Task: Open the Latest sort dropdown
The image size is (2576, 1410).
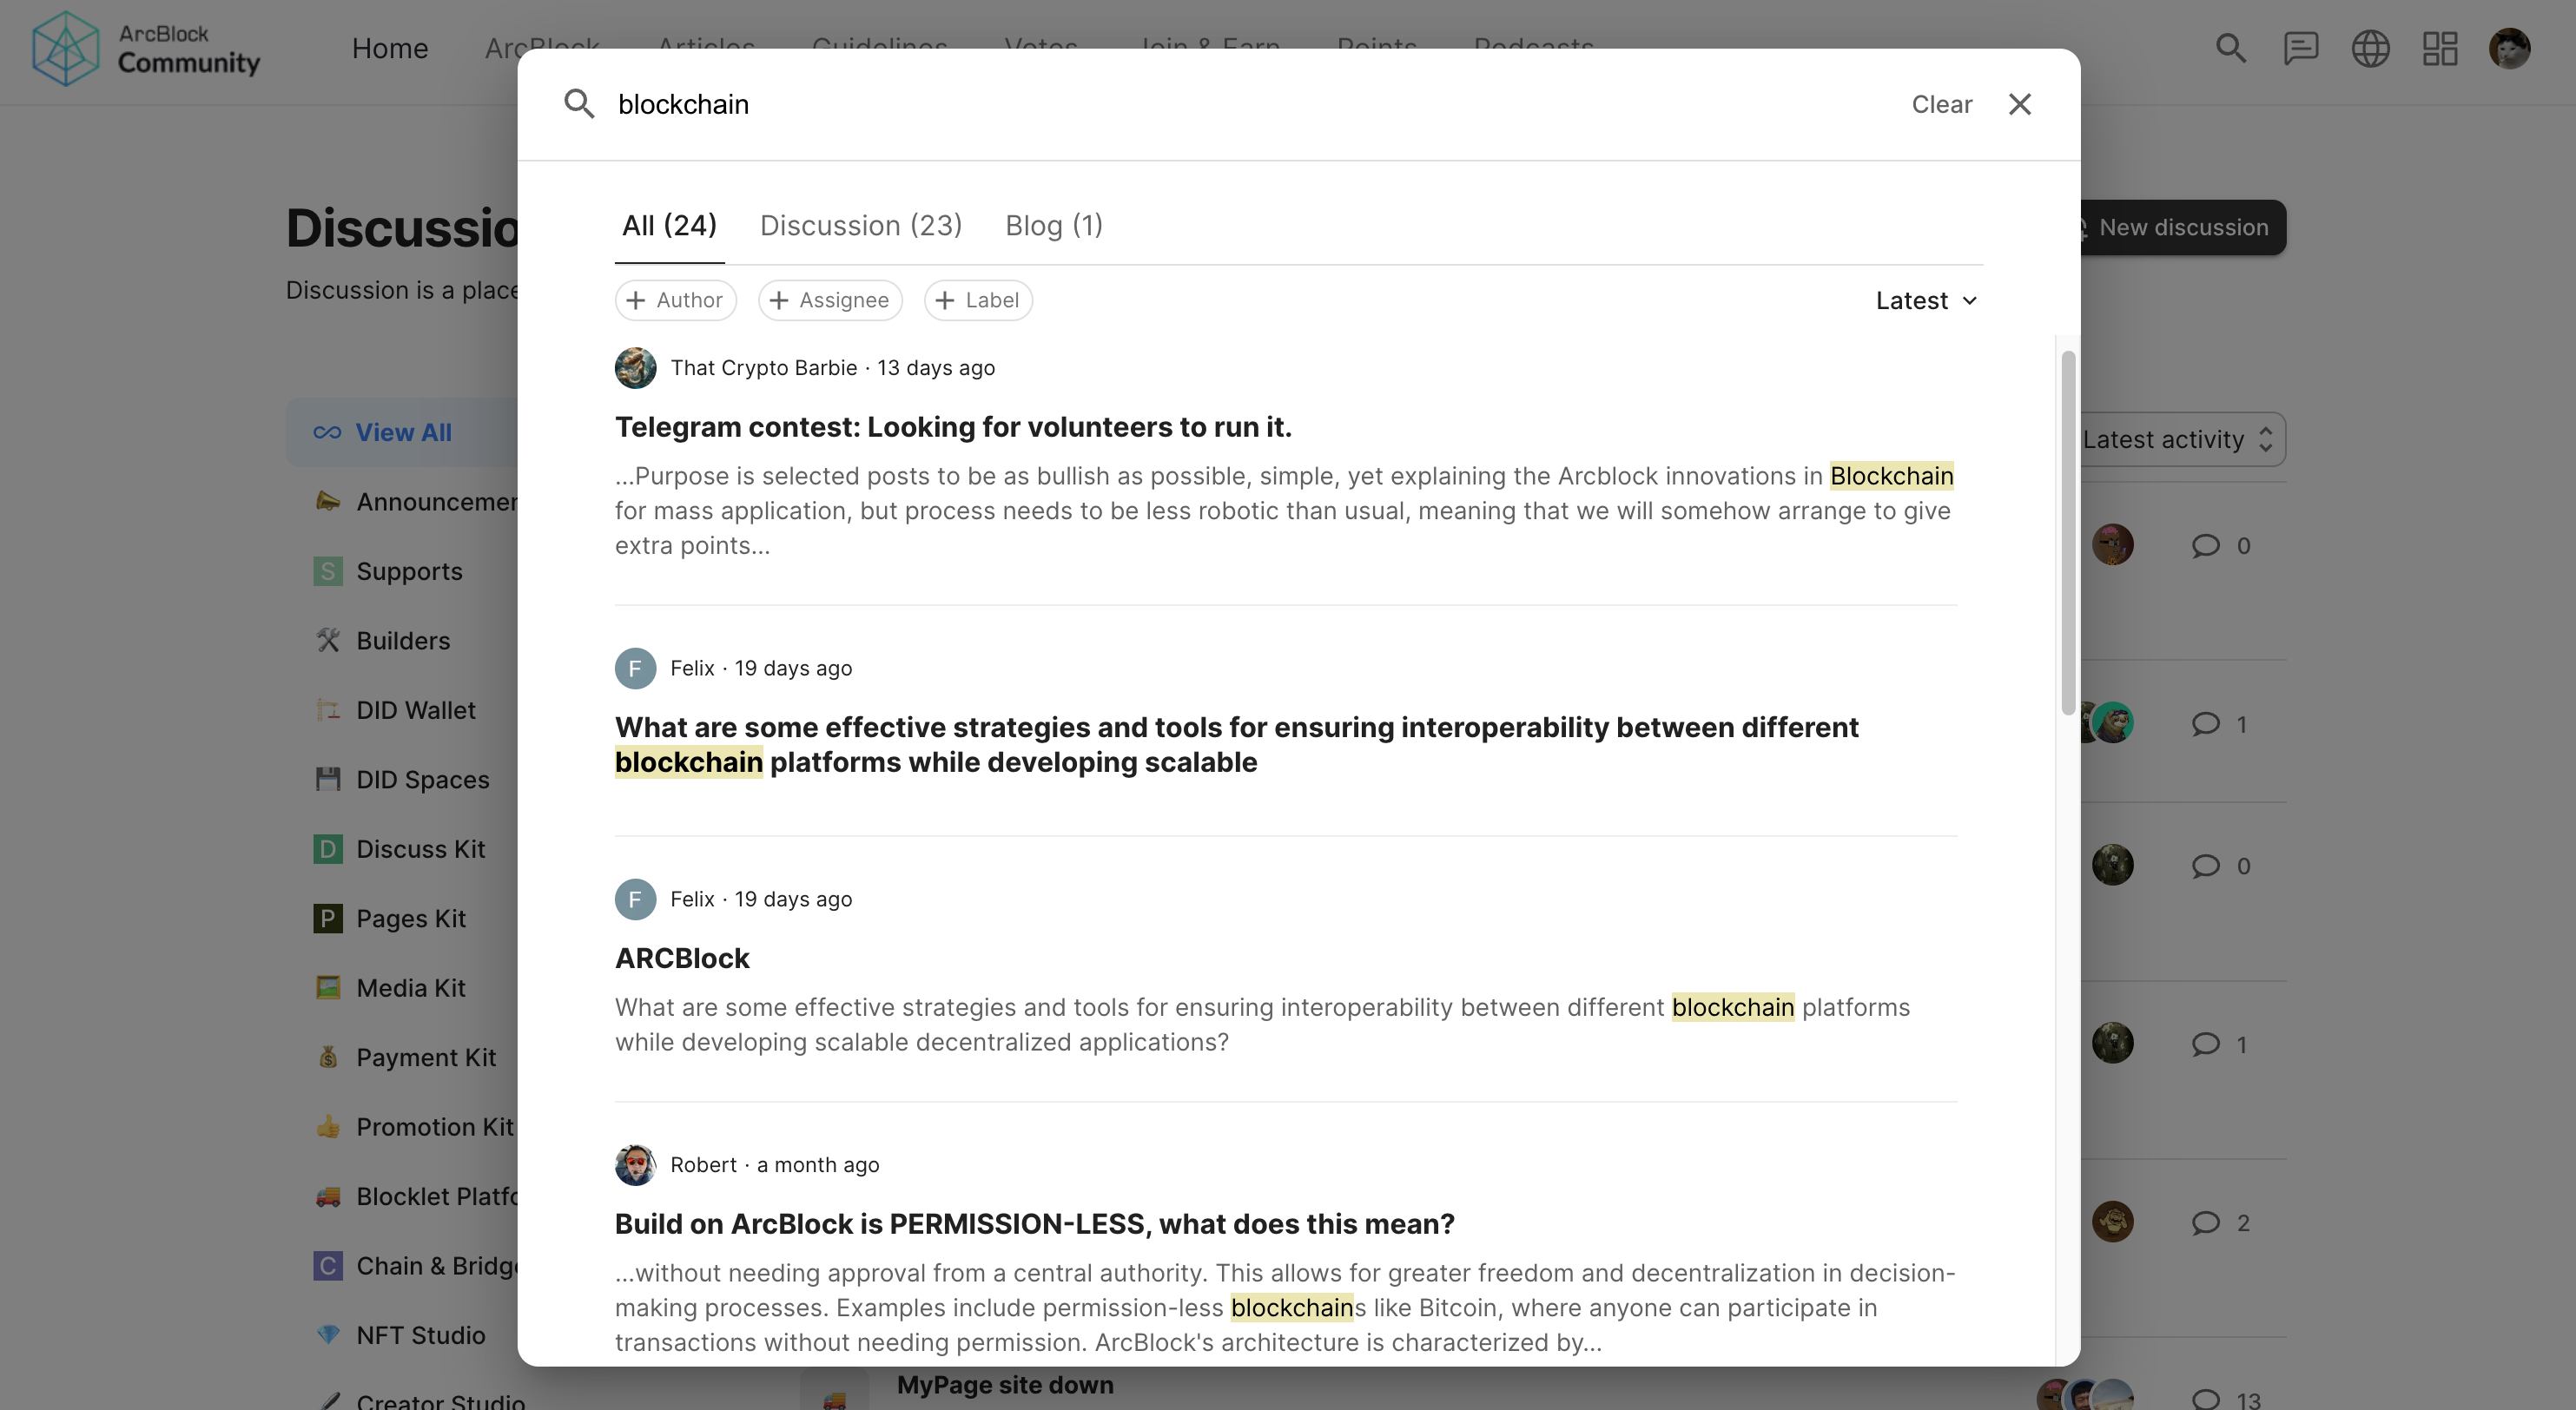Action: point(1926,301)
